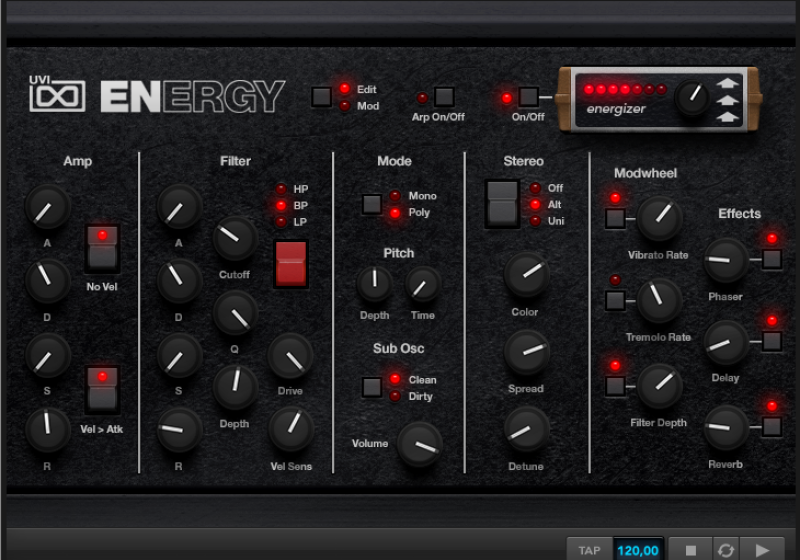Click the stop button in transport bar

coord(689,549)
